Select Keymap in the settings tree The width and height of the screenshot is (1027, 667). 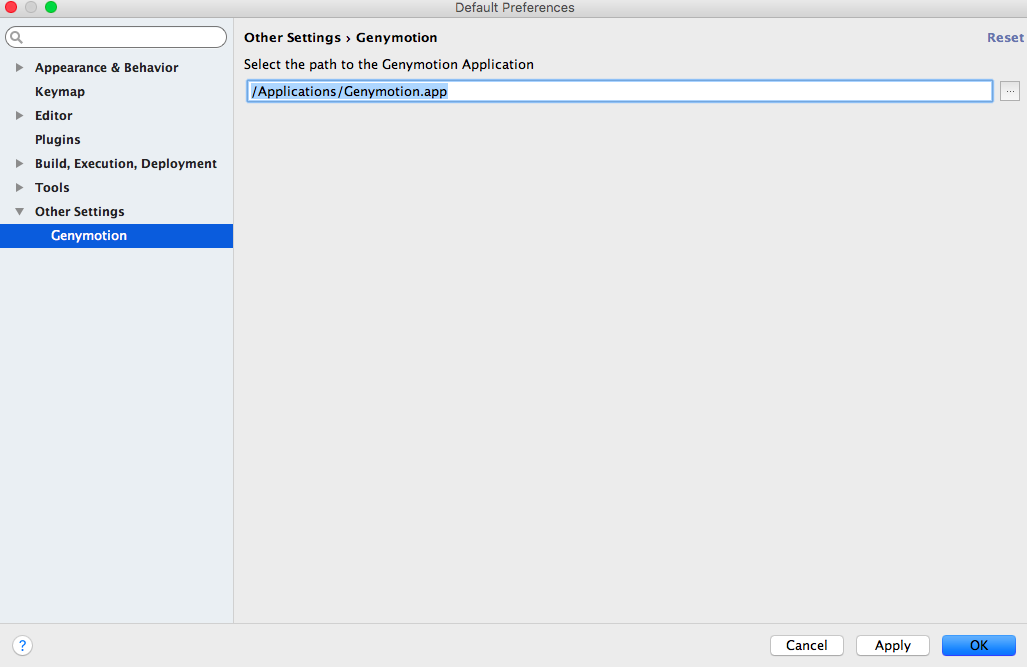[x=60, y=92]
